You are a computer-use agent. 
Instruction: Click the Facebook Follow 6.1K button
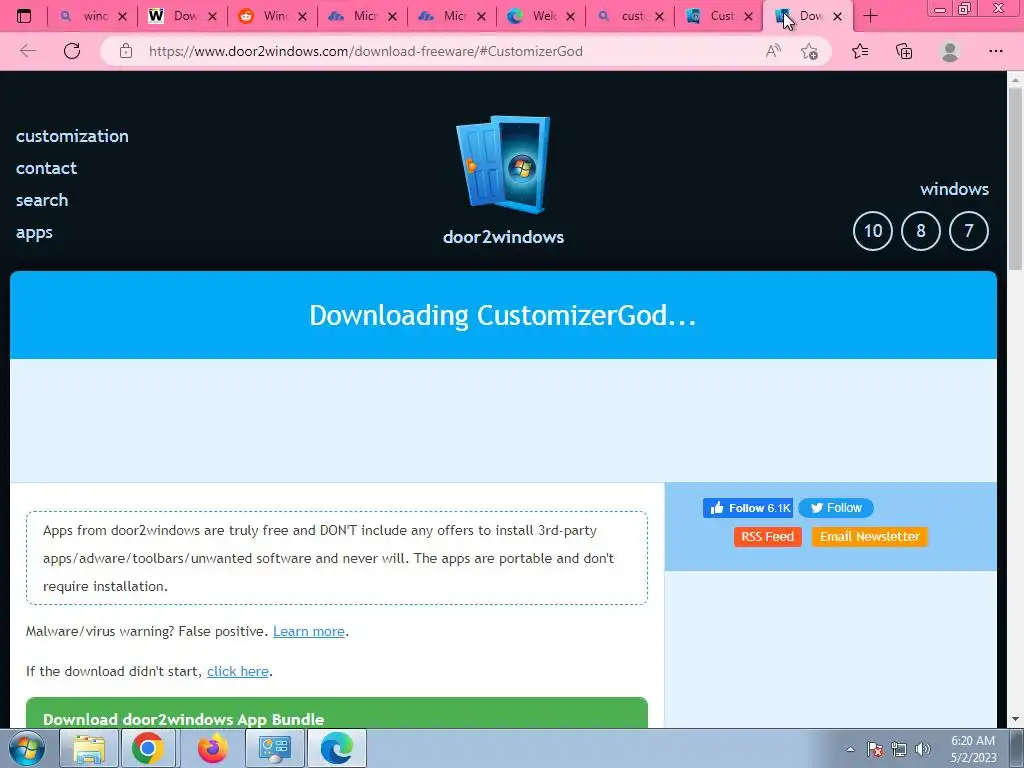click(748, 508)
